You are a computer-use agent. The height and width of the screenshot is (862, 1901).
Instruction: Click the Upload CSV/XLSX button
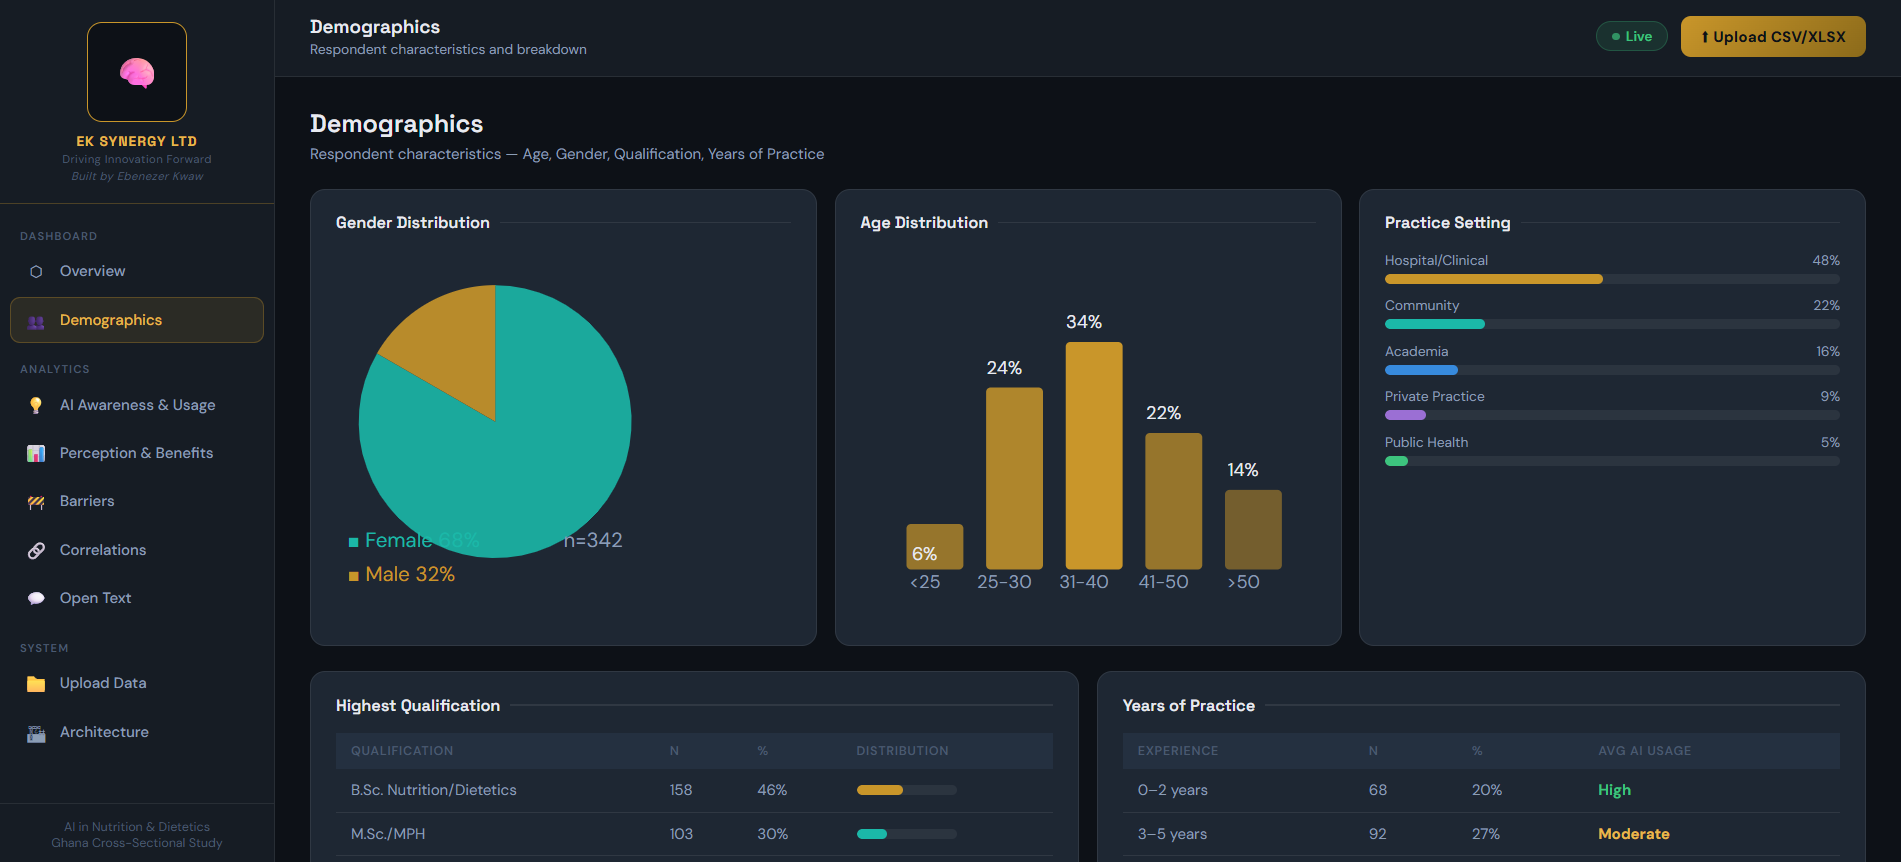click(x=1773, y=37)
